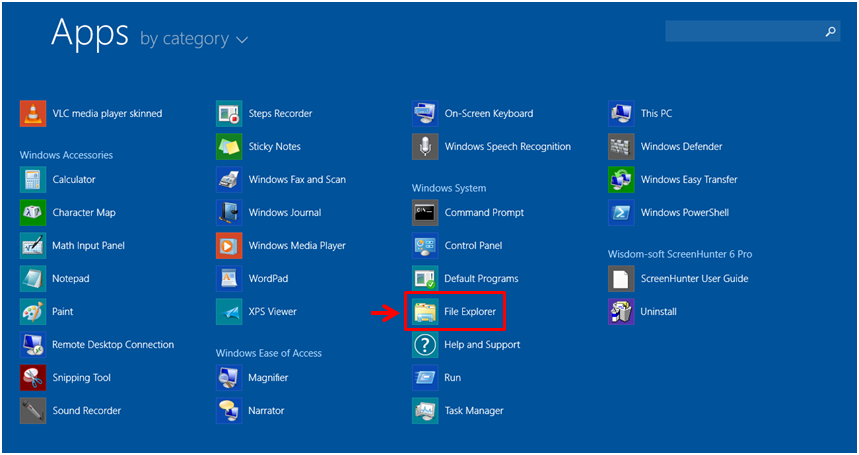
Task: Select the Windows Accessories category heading
Action: click(x=66, y=155)
